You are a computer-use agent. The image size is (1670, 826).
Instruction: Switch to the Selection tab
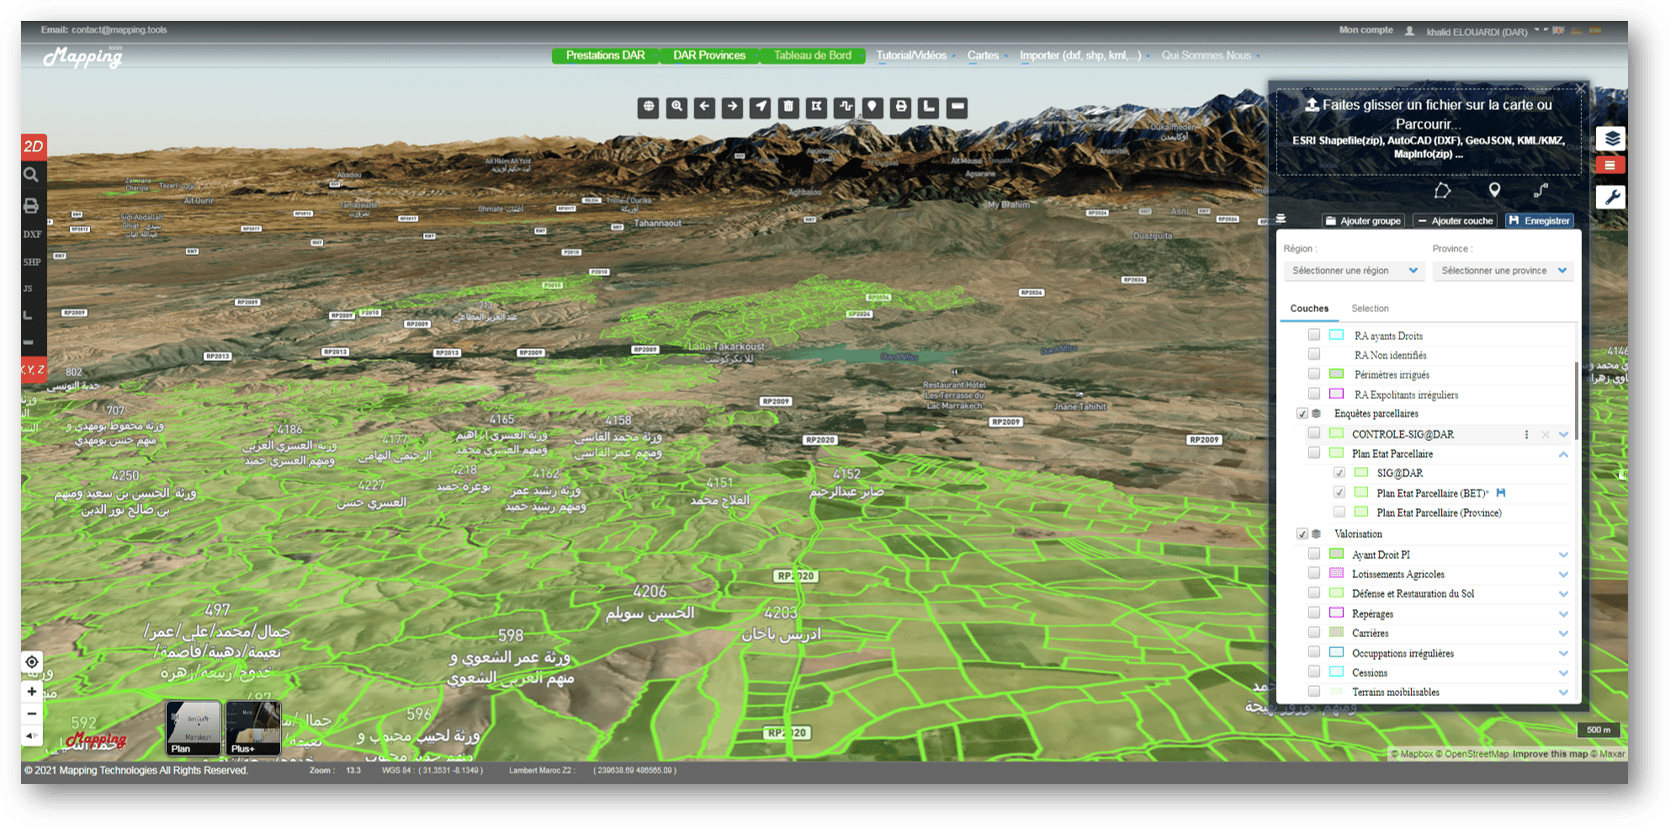pos(1369,309)
